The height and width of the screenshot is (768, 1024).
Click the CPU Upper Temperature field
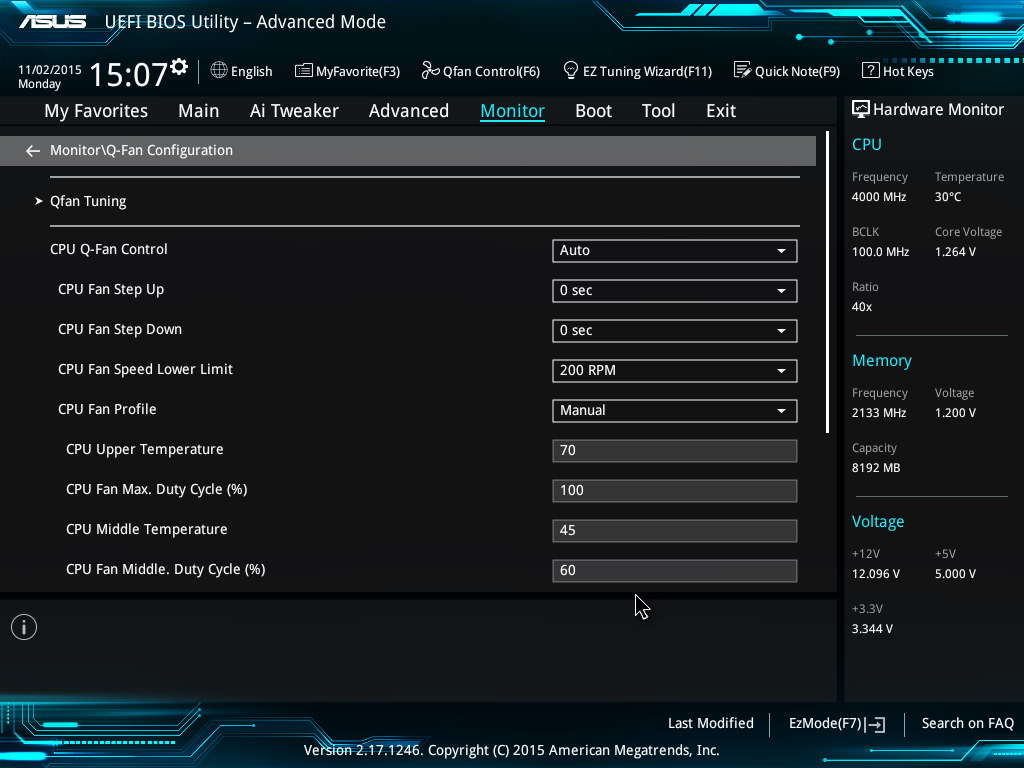pos(674,450)
